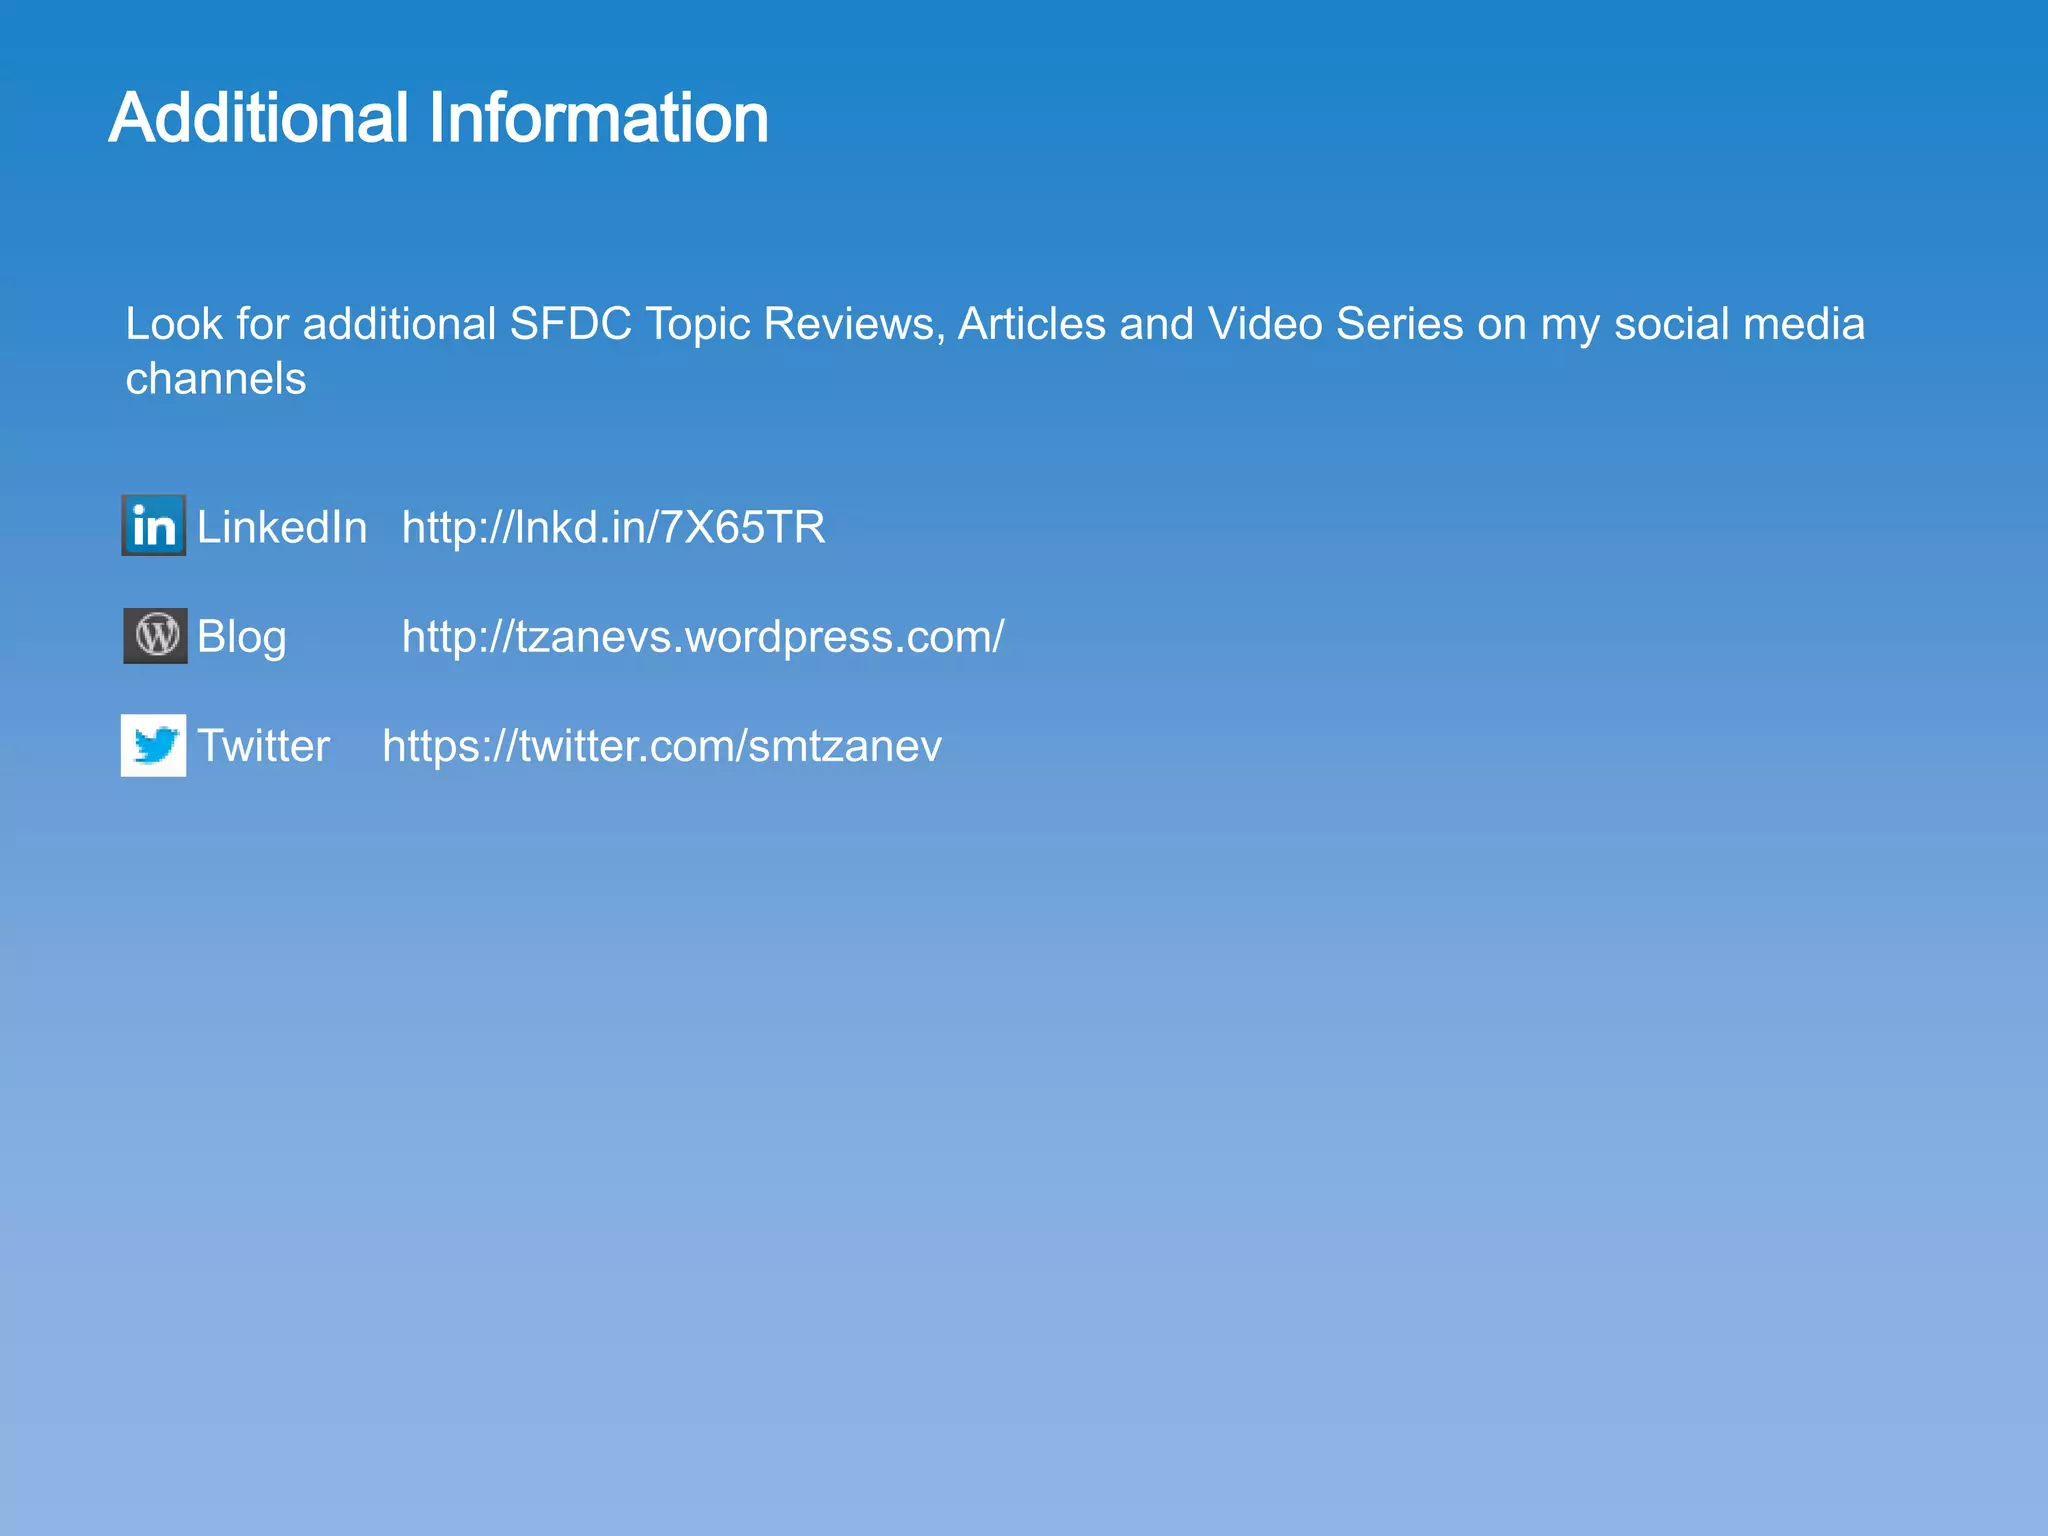
Task: Click the 'LinkedIn' label text
Action: 282,527
